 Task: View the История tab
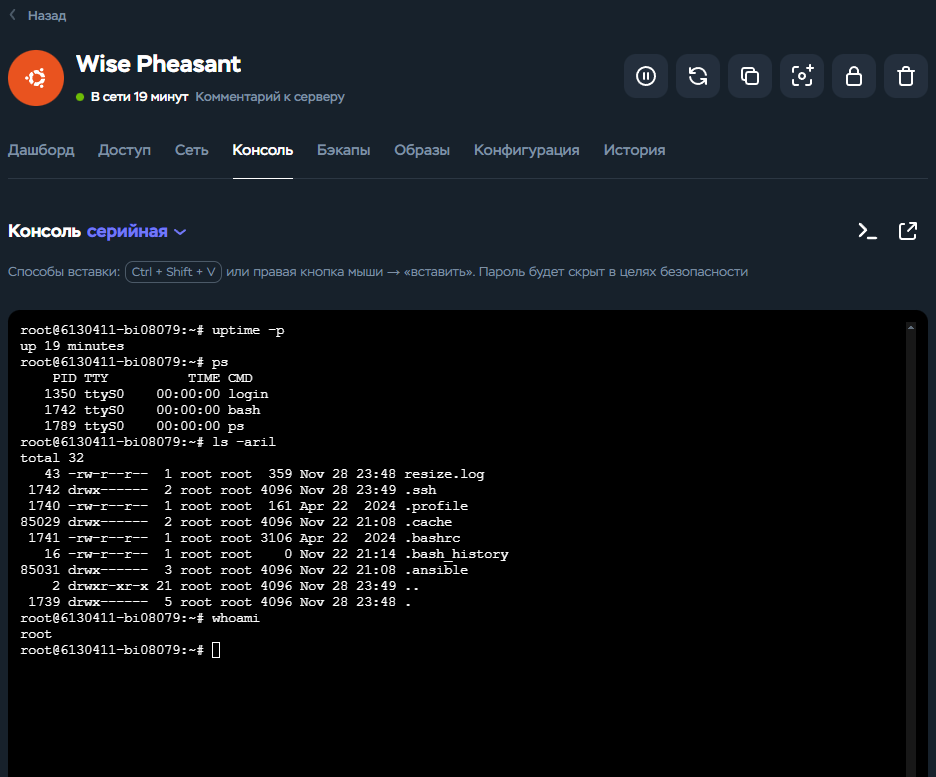(x=634, y=150)
